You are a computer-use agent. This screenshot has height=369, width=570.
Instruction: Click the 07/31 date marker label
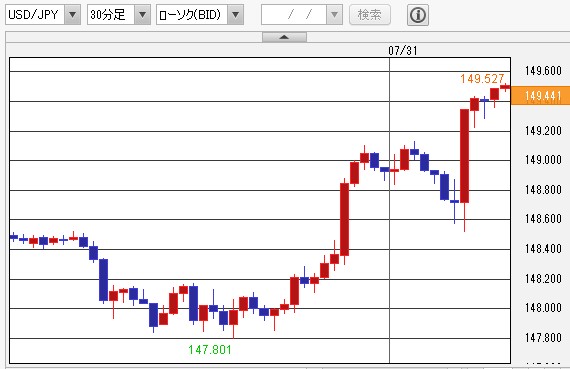tap(403, 51)
